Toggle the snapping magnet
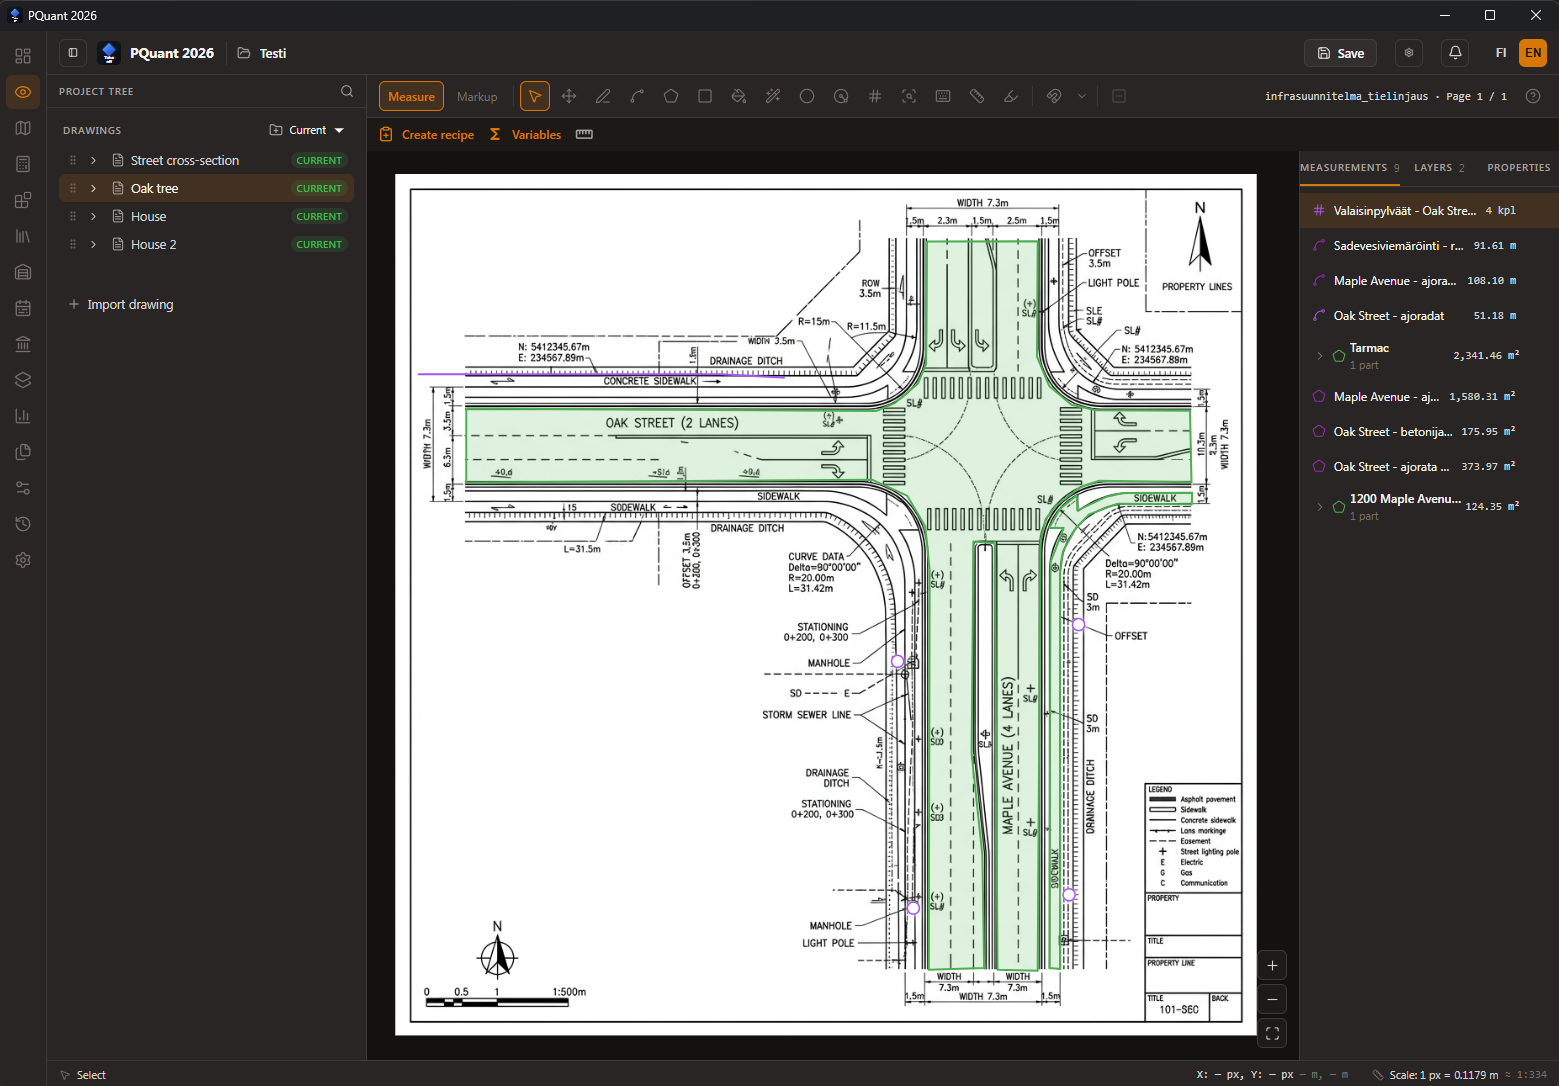The width and height of the screenshot is (1559, 1086). click(1054, 97)
